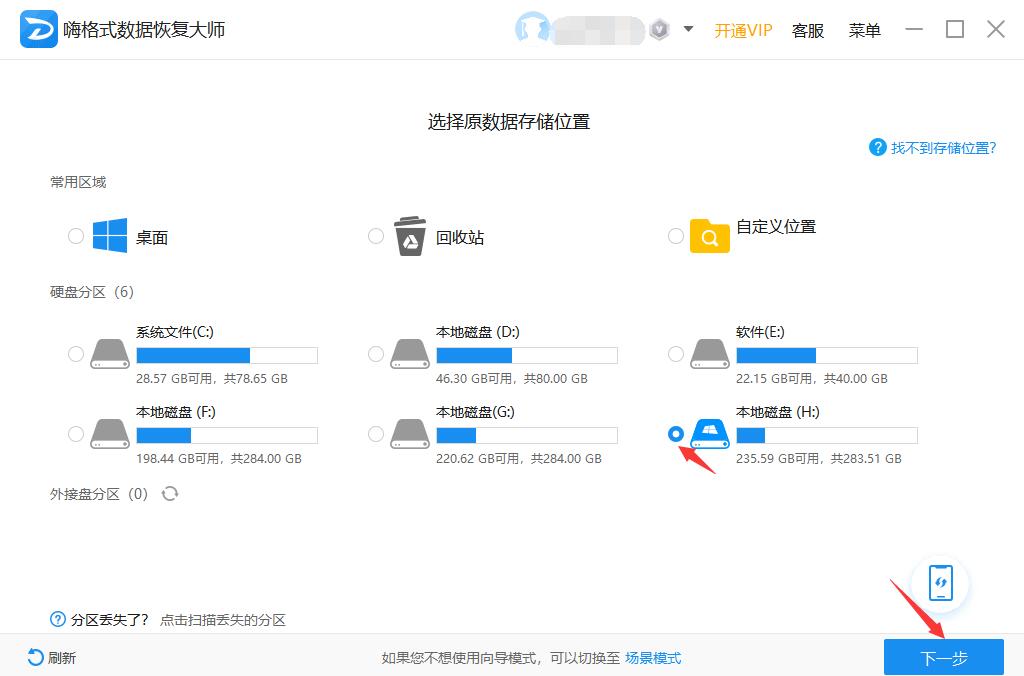Click the refresh icon next to 外接盘分区

coord(170,493)
